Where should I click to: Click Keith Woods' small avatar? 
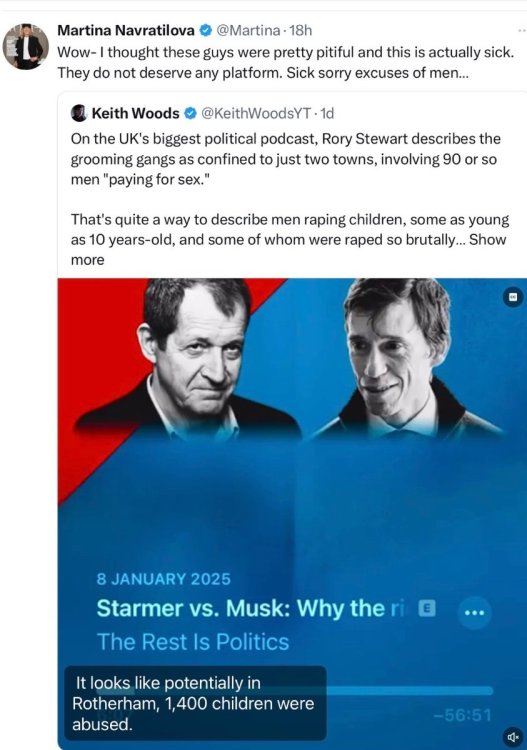79,113
